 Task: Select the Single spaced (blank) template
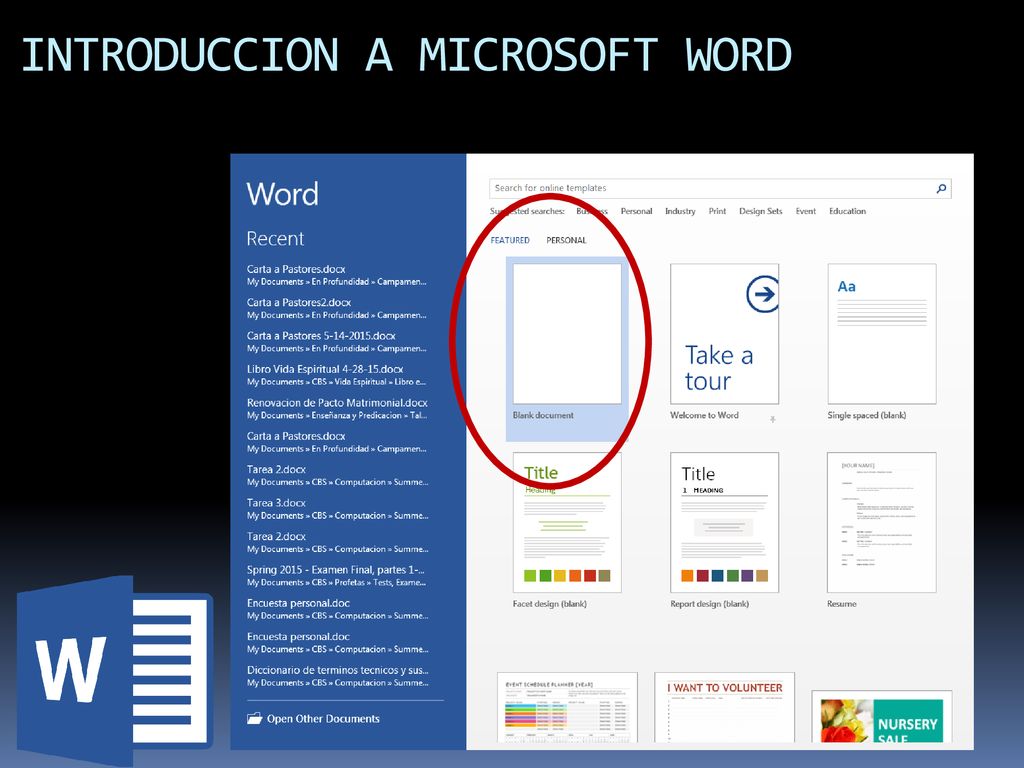(x=882, y=334)
